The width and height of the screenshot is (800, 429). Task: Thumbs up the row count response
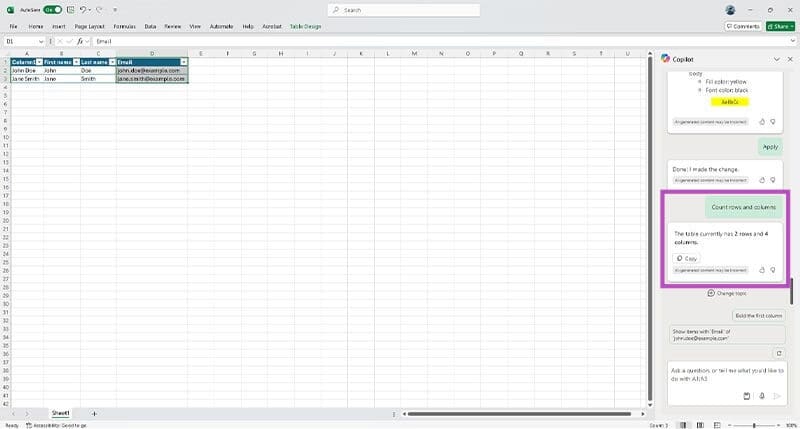point(762,270)
